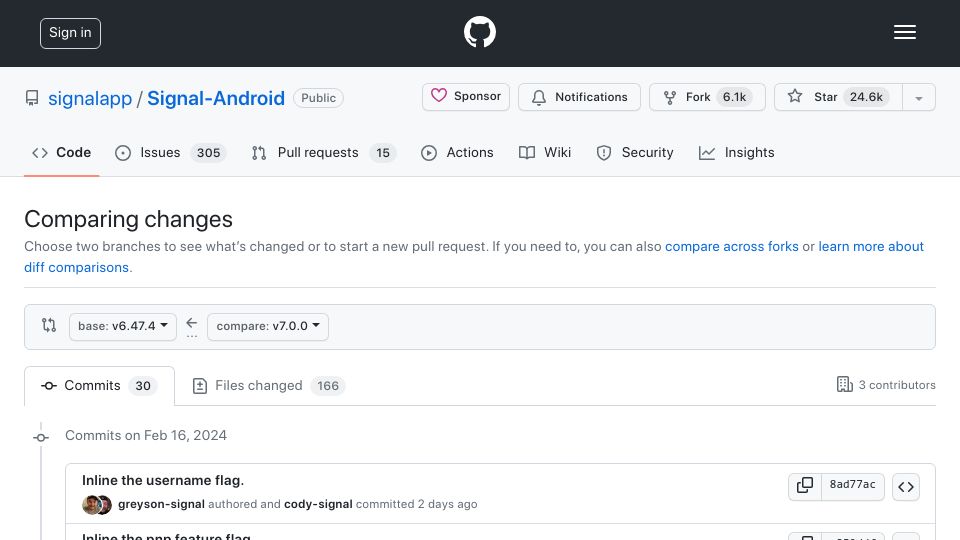Open learn more about diff comparisons link
960x540 pixels.
871,246
